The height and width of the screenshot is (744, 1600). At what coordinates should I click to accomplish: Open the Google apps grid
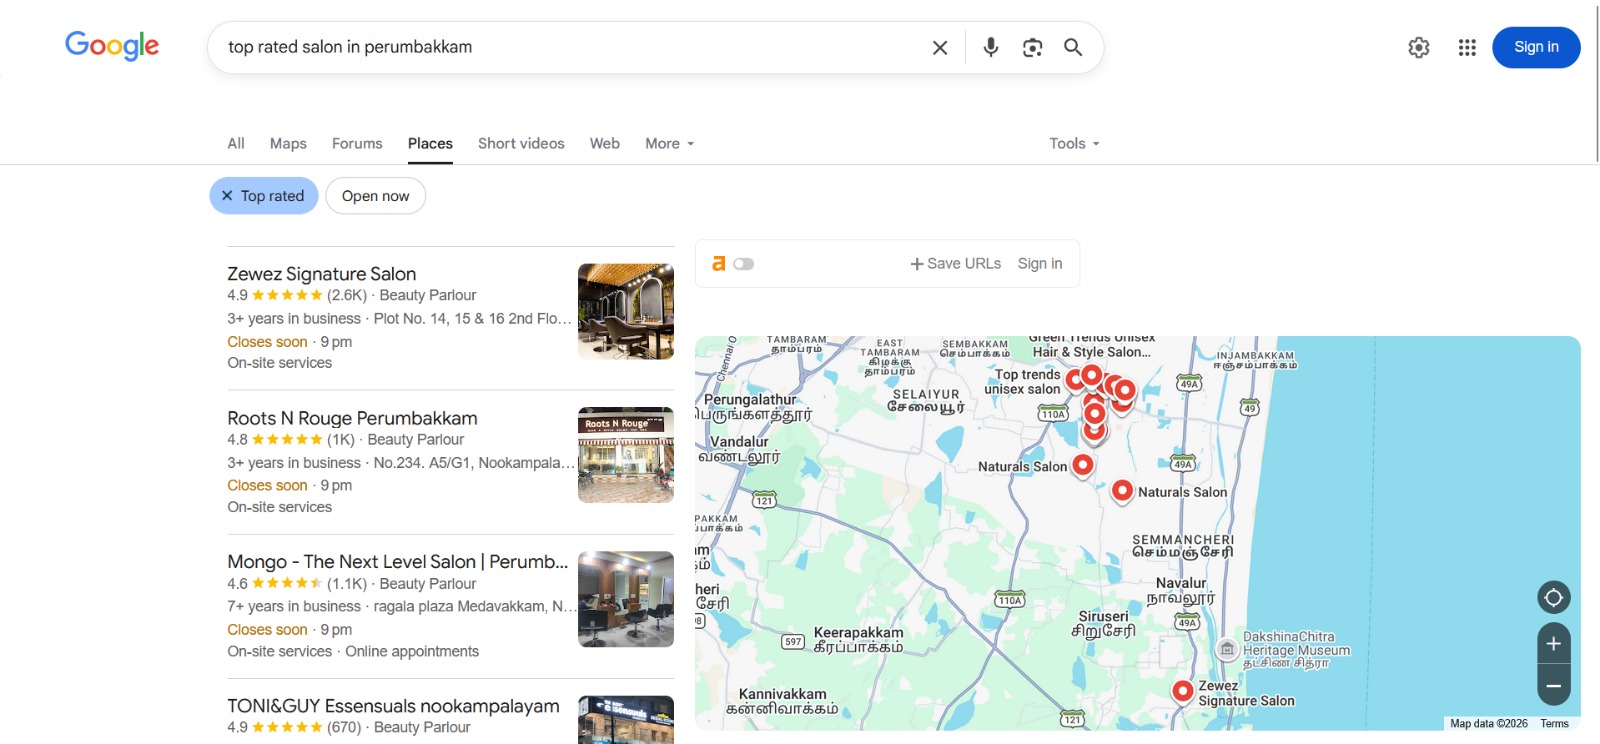tap(1467, 47)
